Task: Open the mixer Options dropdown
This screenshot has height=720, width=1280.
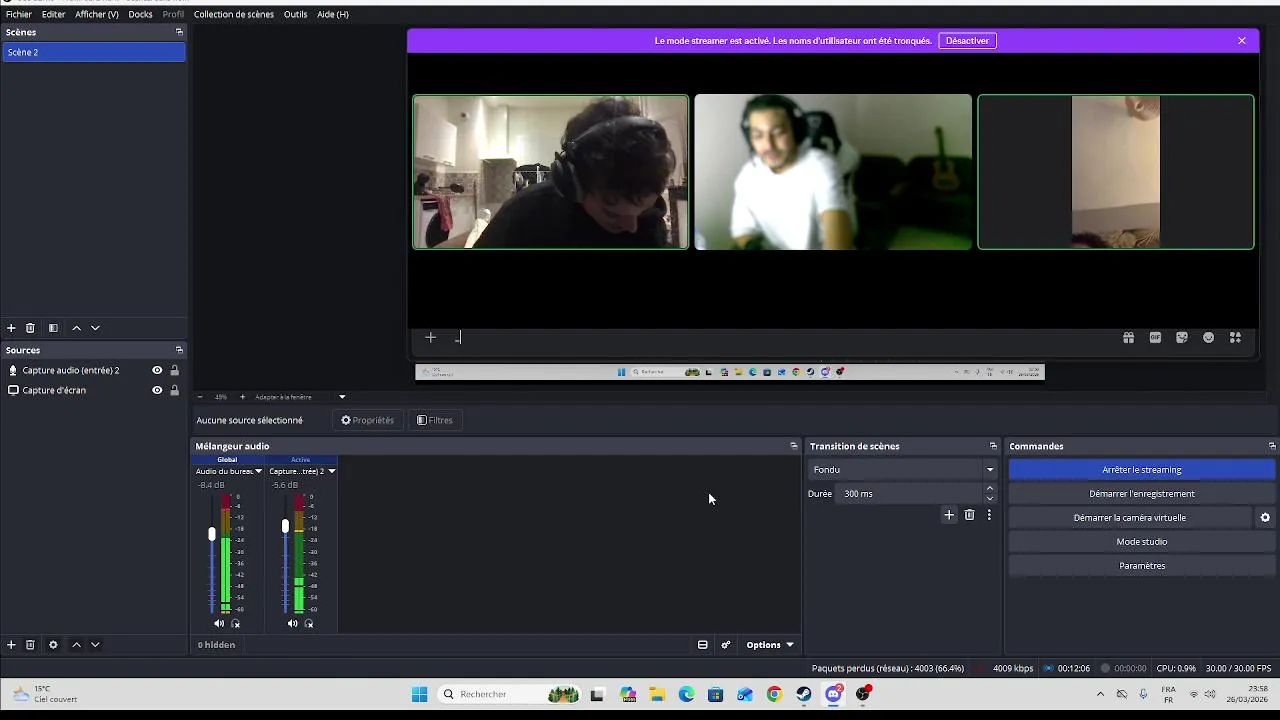Action: pyautogui.click(x=770, y=645)
